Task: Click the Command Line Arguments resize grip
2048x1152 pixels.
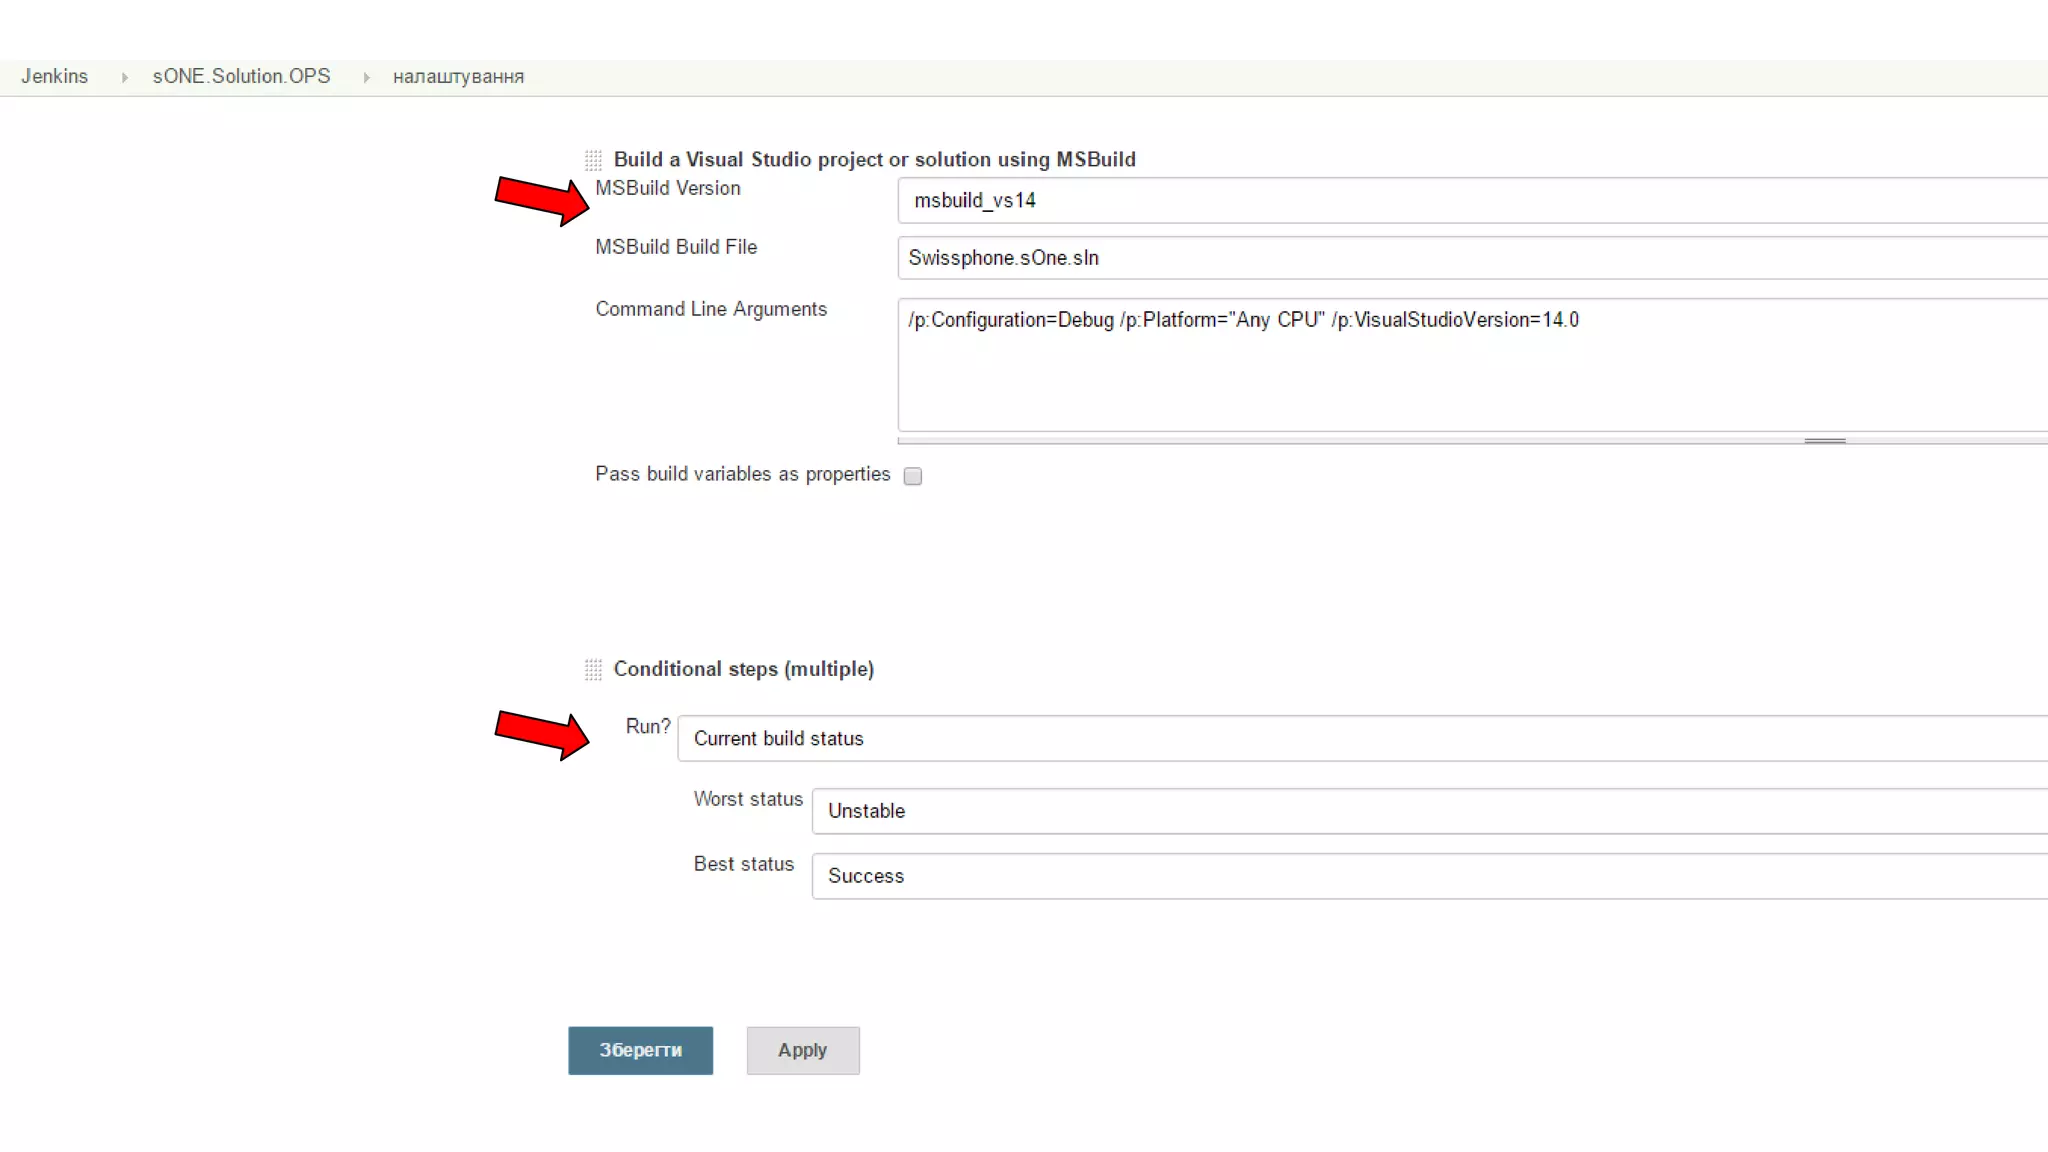Action: 1824,440
